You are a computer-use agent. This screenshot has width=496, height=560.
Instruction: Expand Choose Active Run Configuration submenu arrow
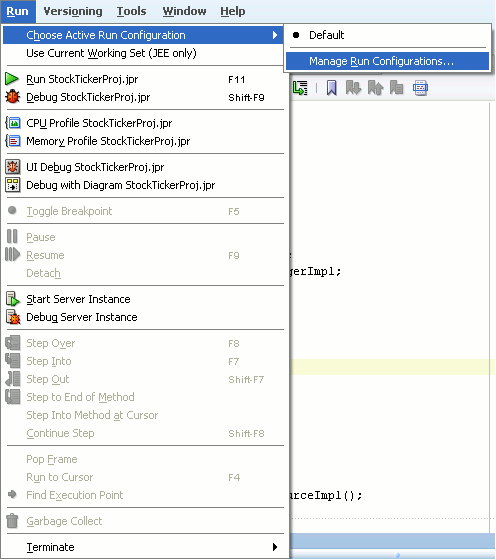pyautogui.click(x=275, y=35)
